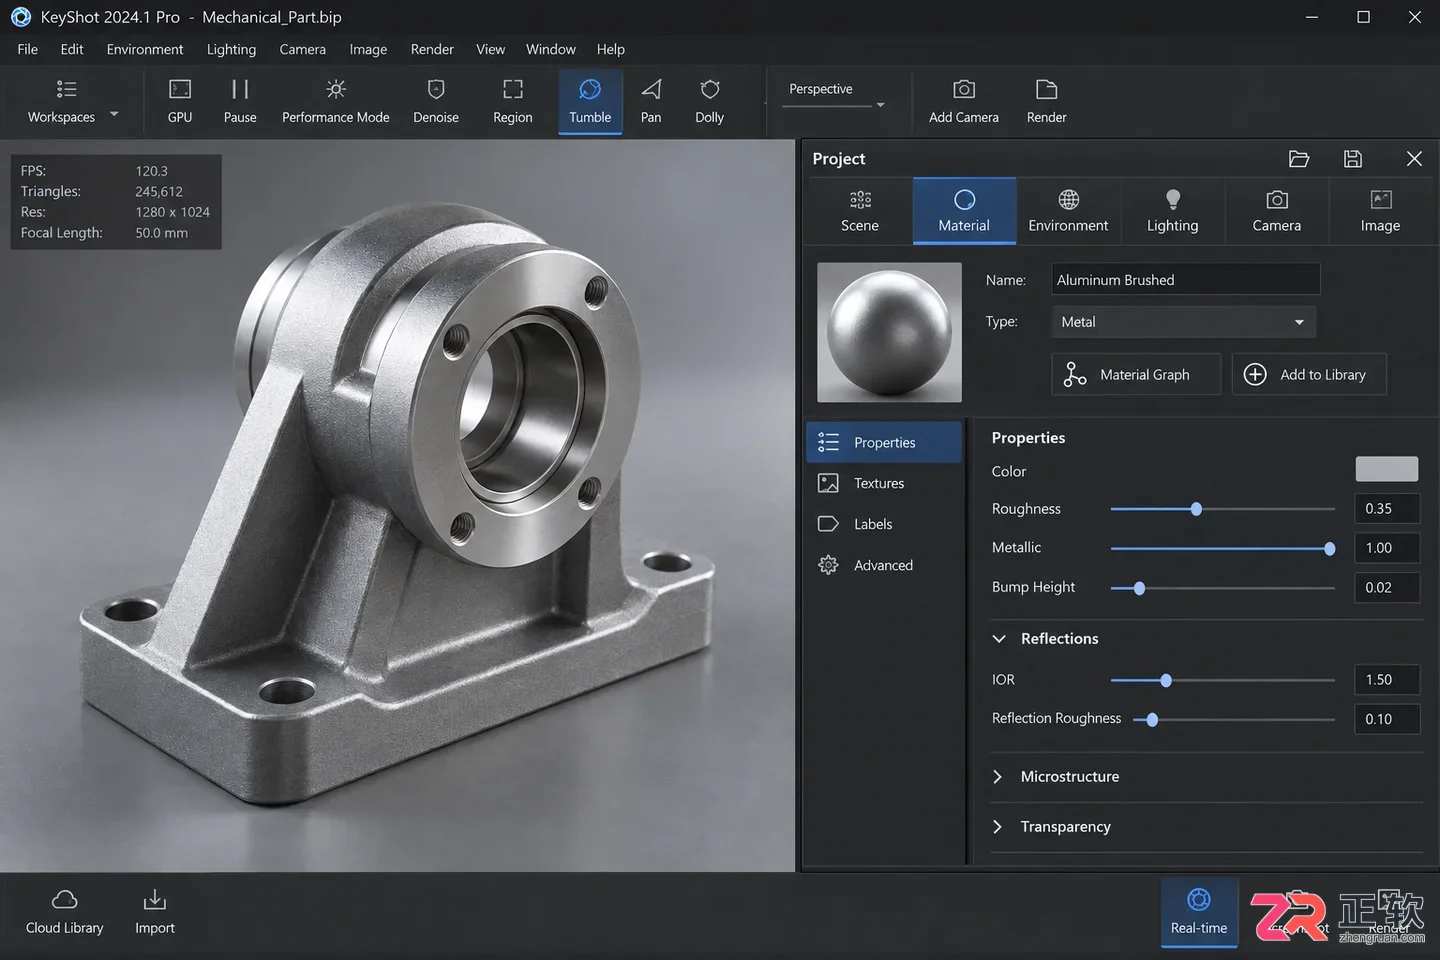The image size is (1440, 960).
Task: Click the aluminum sphere material preview
Action: pyautogui.click(x=889, y=332)
